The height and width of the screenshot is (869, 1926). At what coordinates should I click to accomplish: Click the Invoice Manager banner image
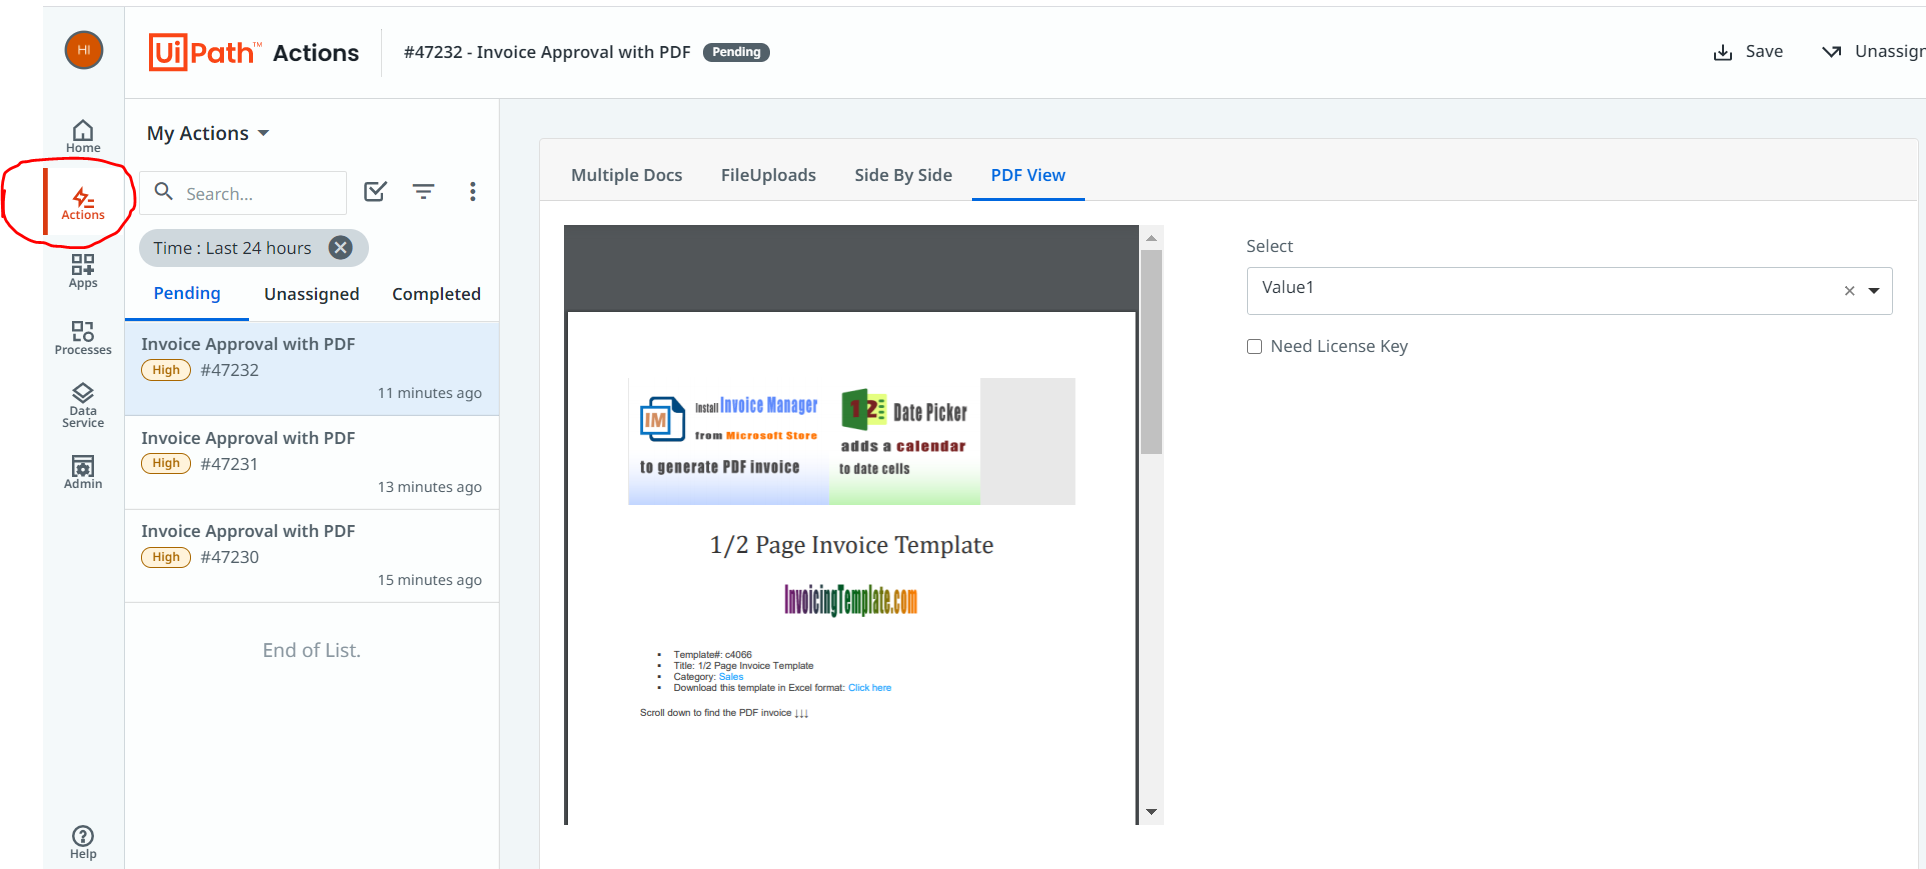tap(728, 441)
